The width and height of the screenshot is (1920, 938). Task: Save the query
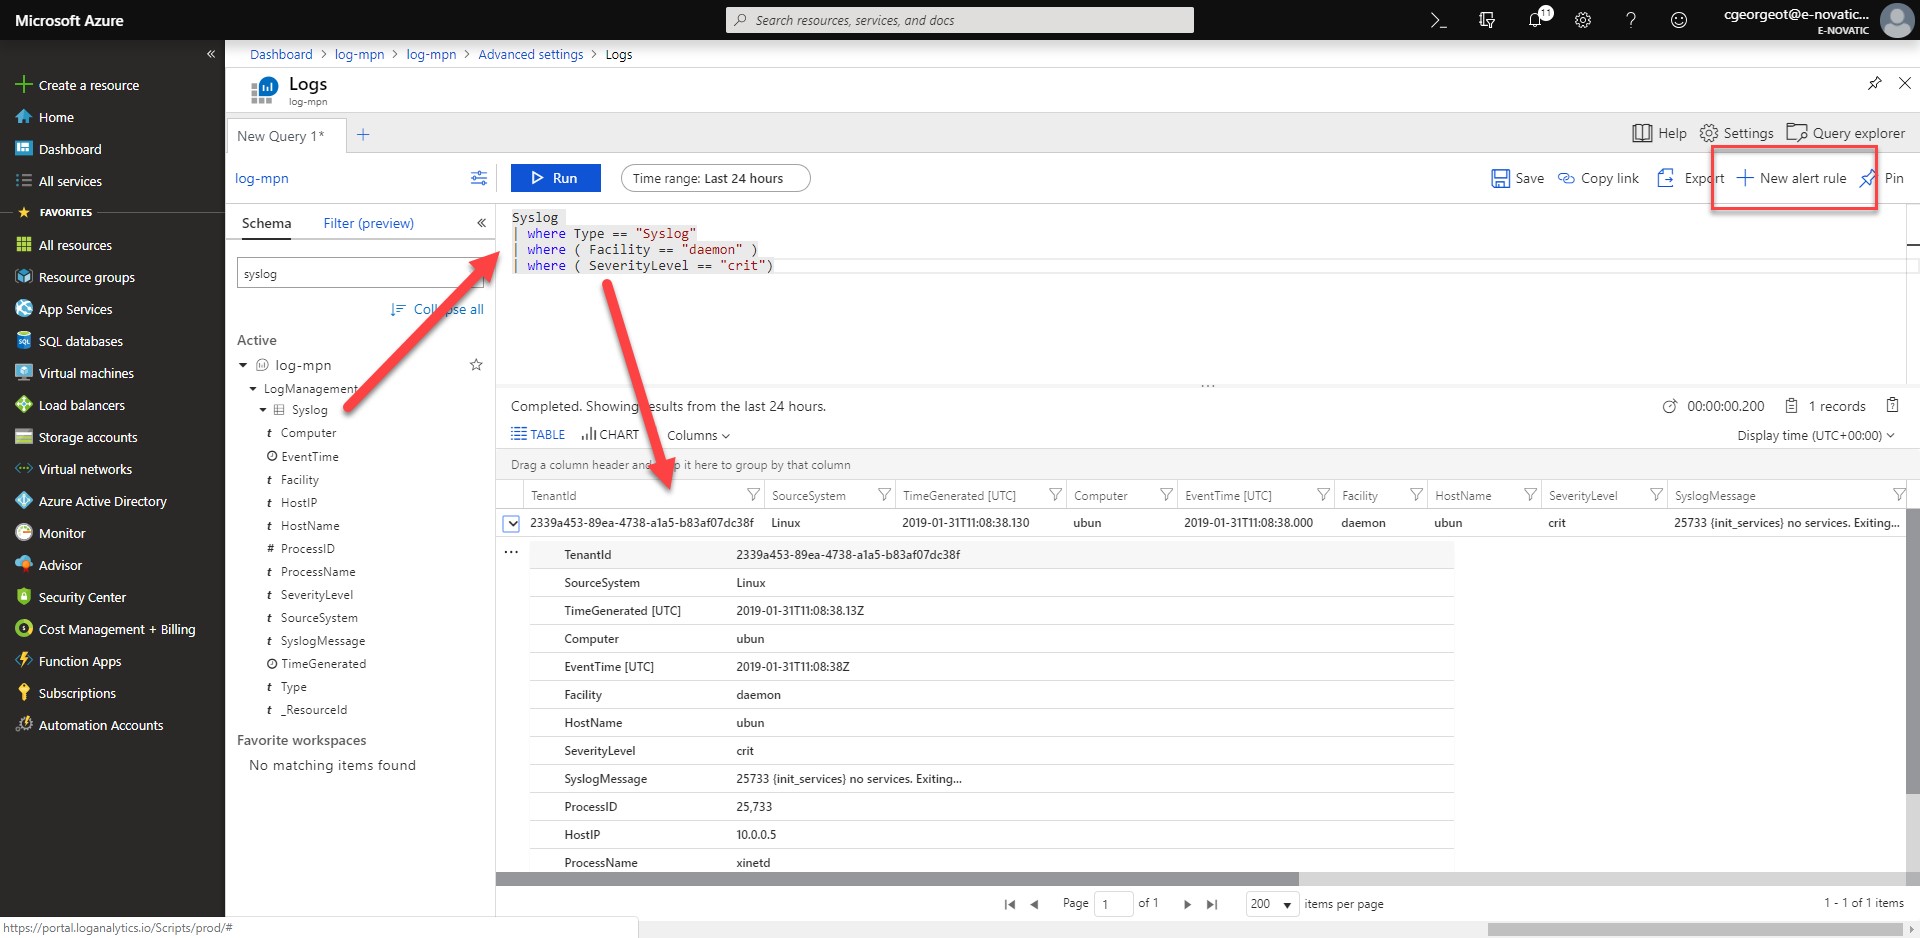pyautogui.click(x=1517, y=178)
